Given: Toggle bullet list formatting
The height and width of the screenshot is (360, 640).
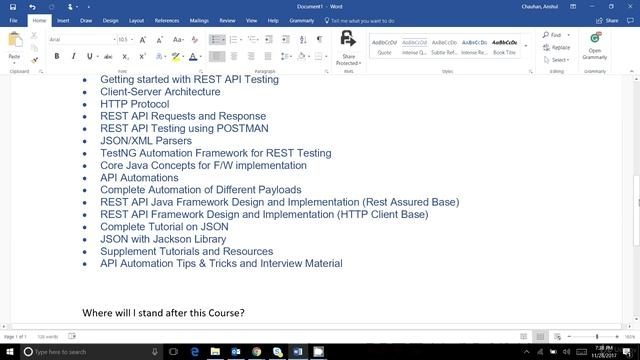Looking at the screenshot, I should pos(214,39).
